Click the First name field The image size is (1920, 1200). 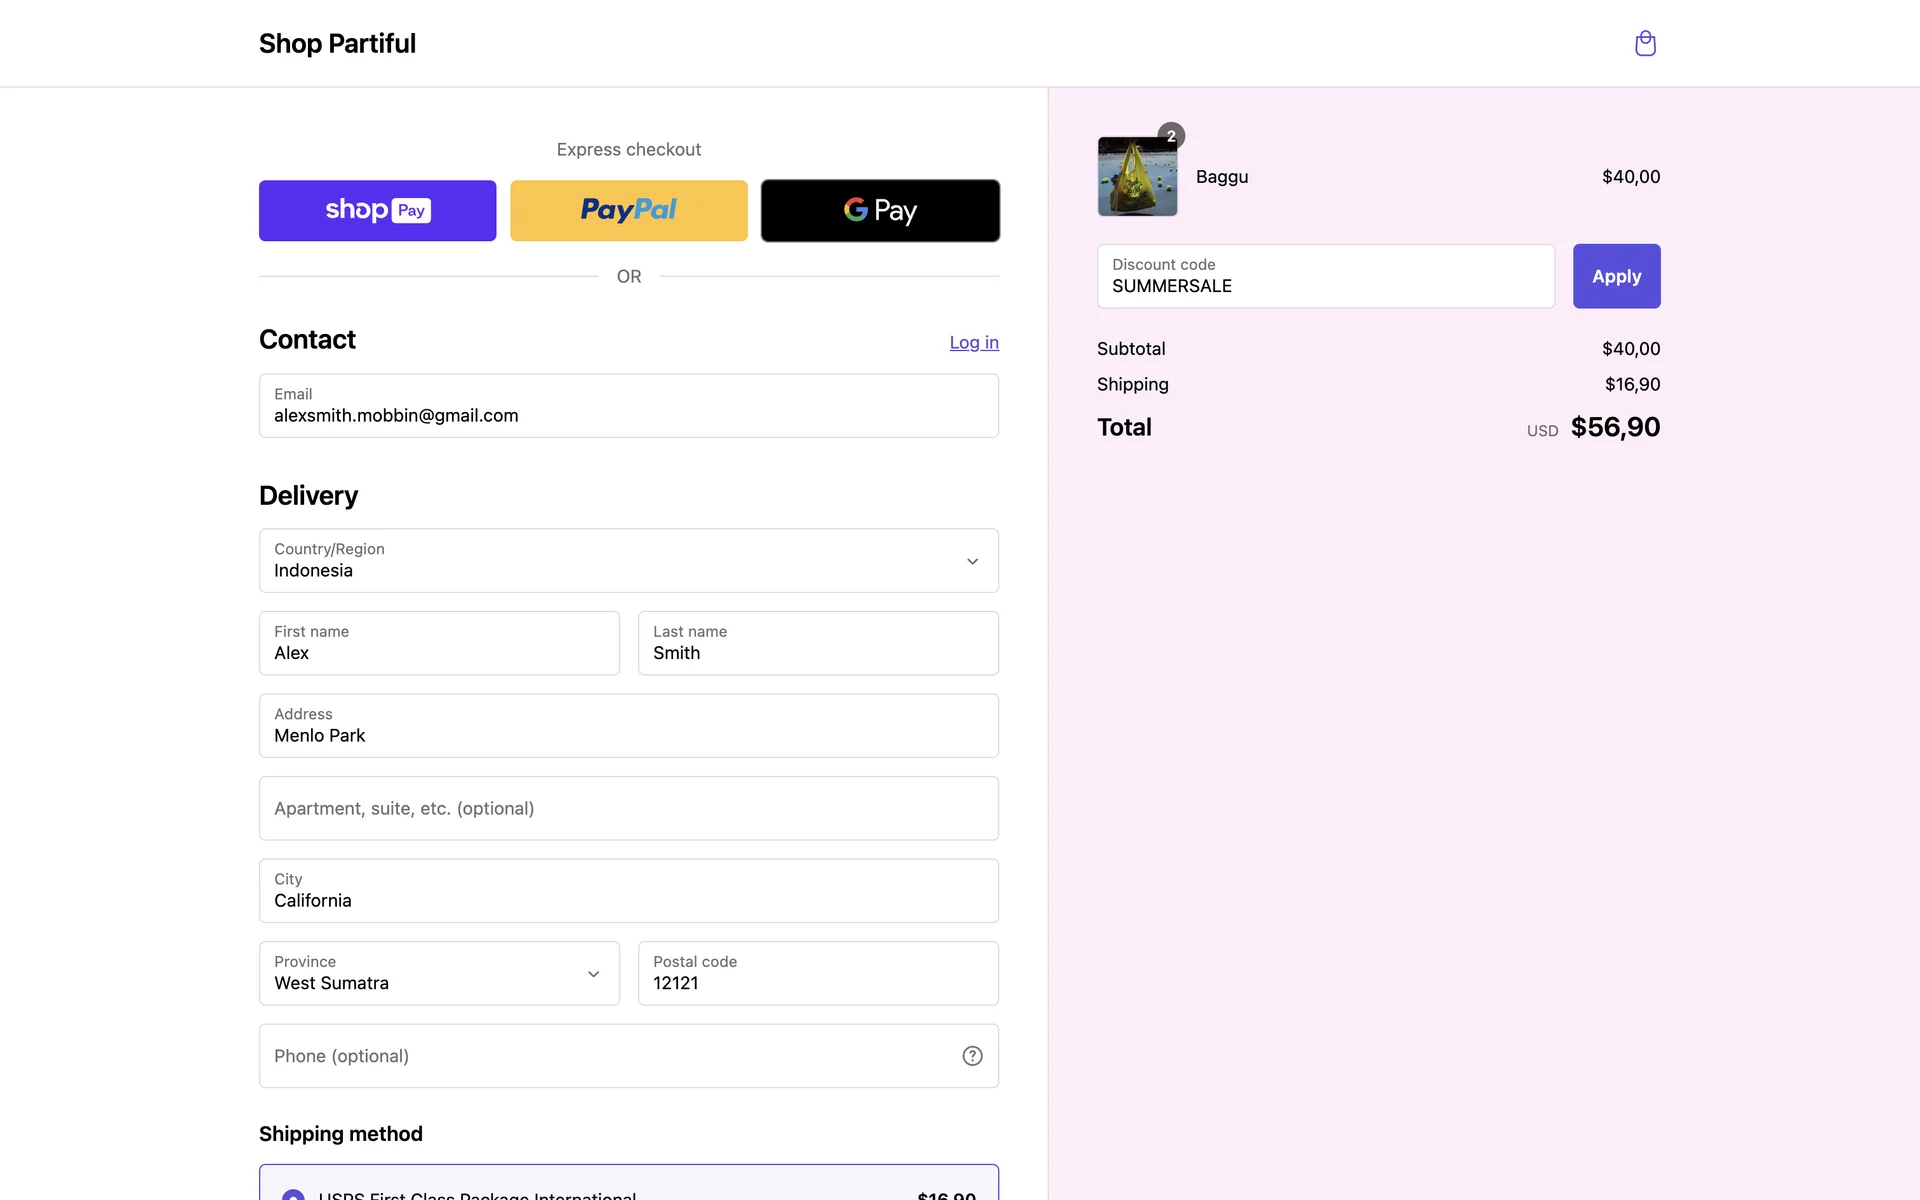pyautogui.click(x=439, y=643)
